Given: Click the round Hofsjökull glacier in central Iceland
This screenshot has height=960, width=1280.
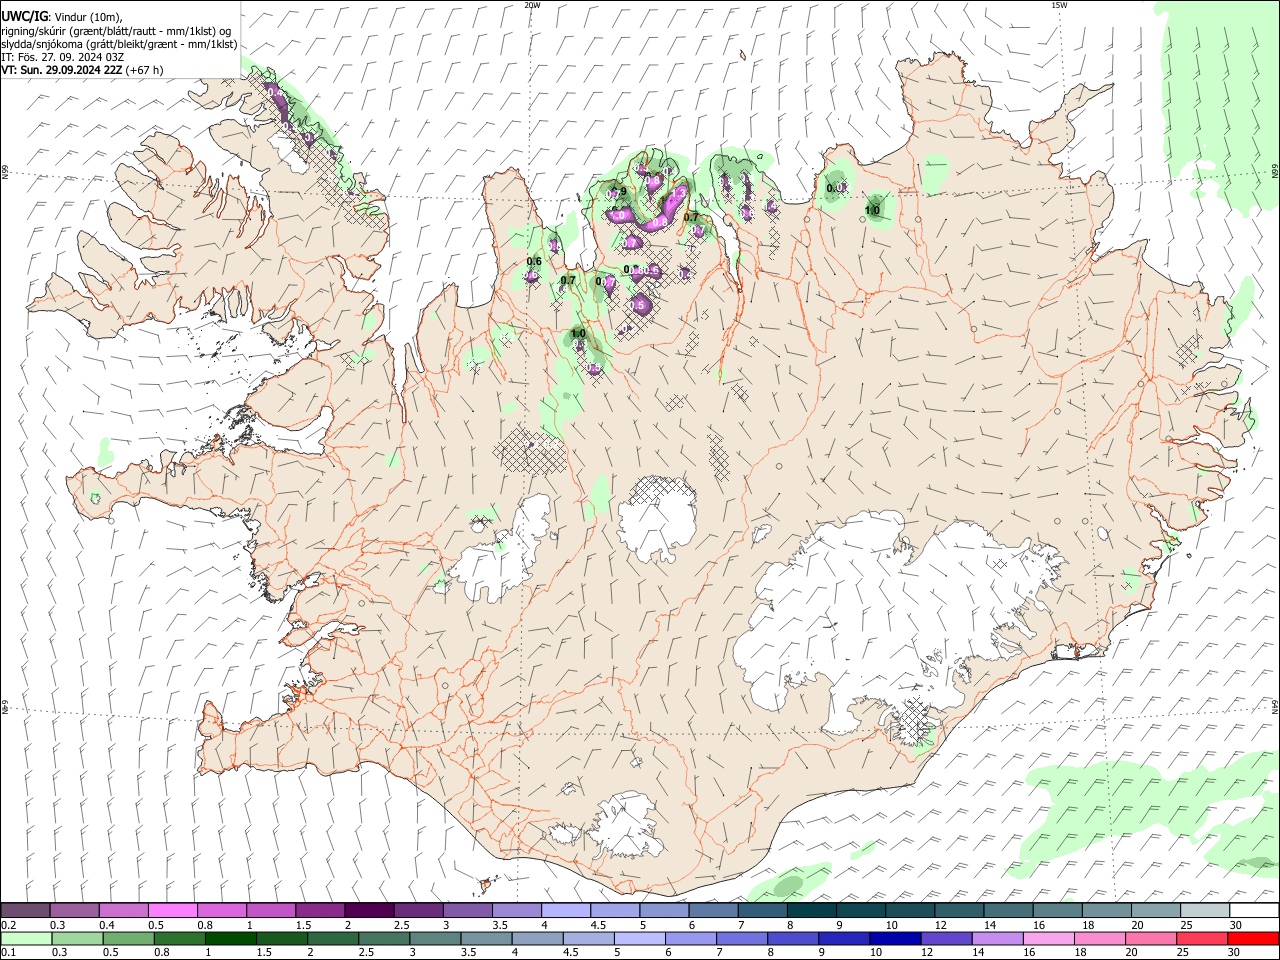Looking at the screenshot, I should (657, 517).
